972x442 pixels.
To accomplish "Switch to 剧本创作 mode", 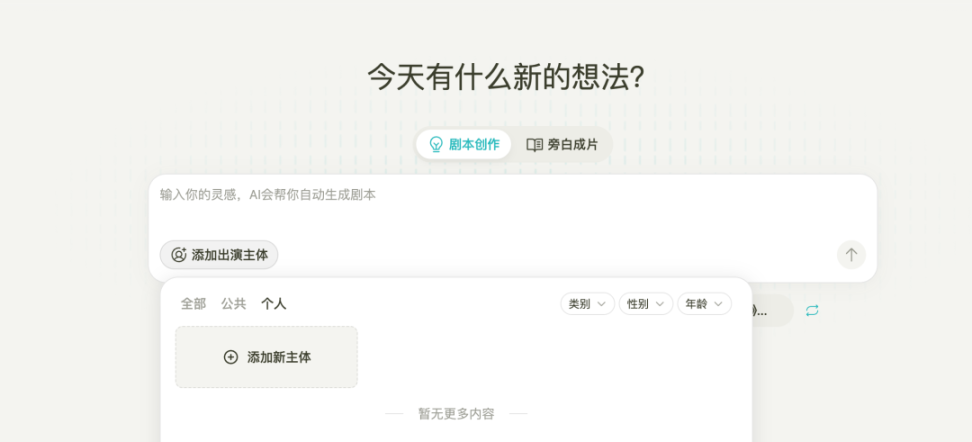I will (464, 144).
